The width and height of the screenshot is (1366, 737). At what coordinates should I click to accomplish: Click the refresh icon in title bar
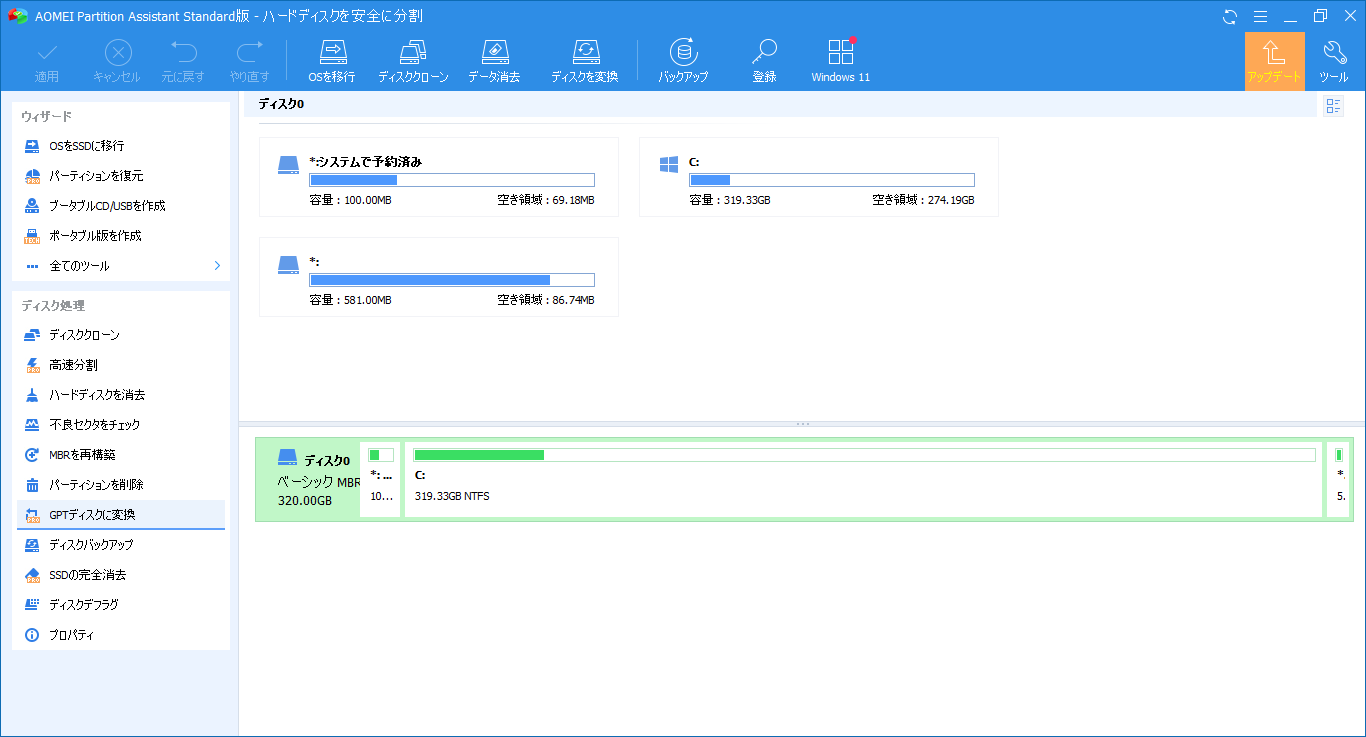coord(1230,16)
